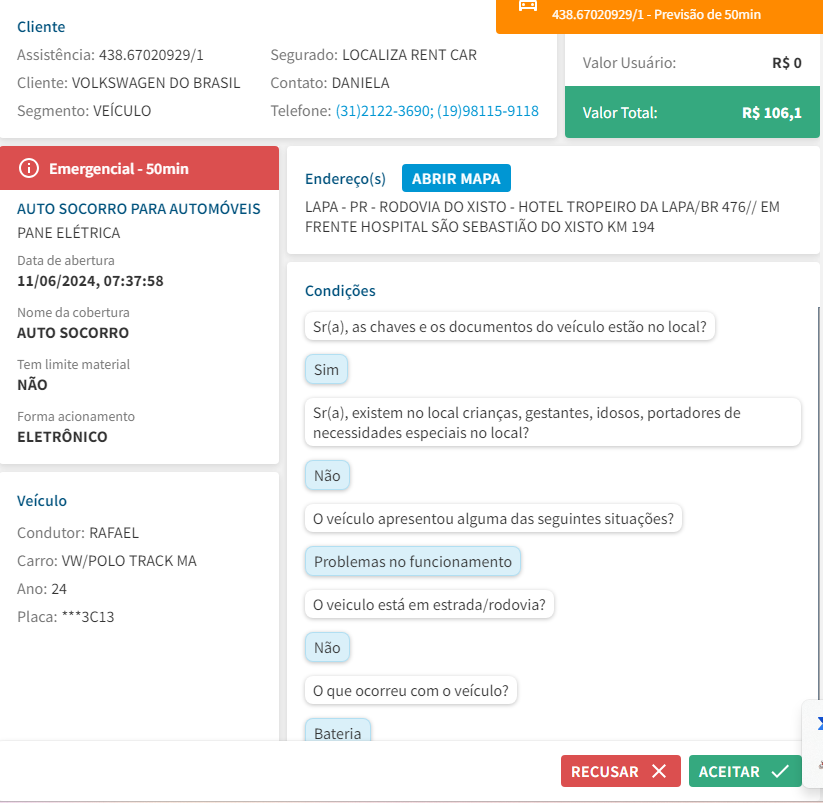Click the AUTO SOCORRO PARA AUTOMÓVEIS heading
This screenshot has width=823, height=803.
[139, 208]
